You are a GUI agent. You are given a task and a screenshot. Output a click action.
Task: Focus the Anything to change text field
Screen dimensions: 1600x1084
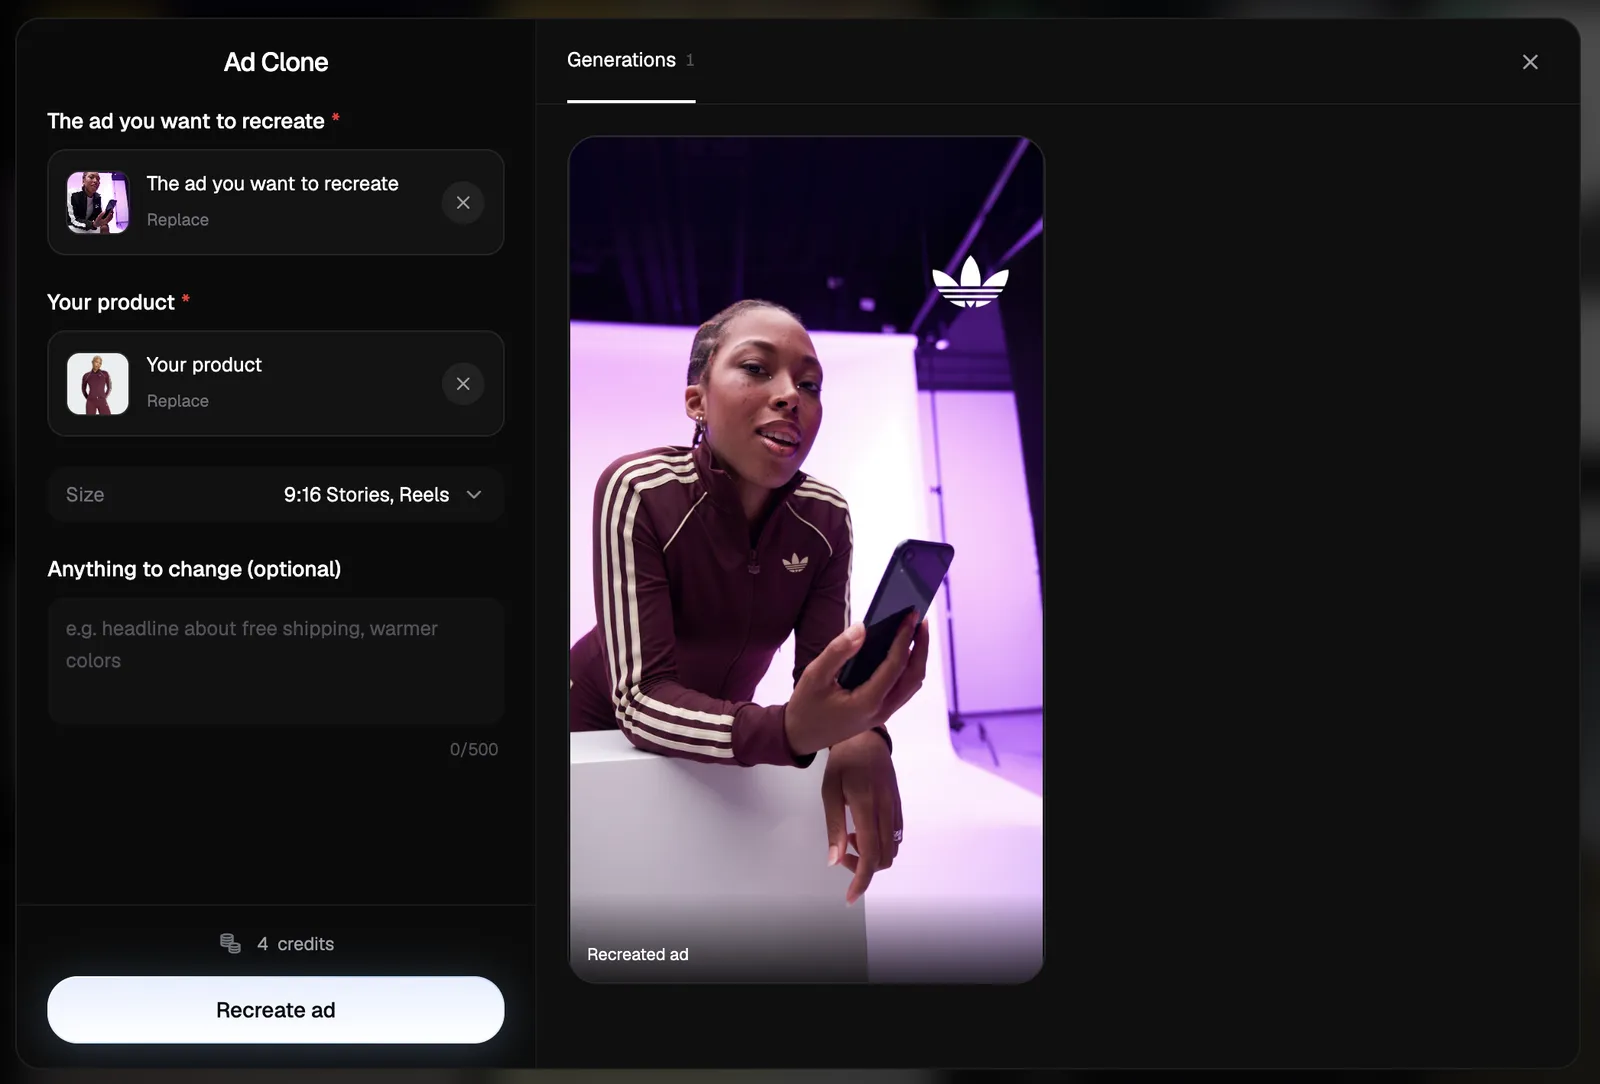(x=276, y=661)
